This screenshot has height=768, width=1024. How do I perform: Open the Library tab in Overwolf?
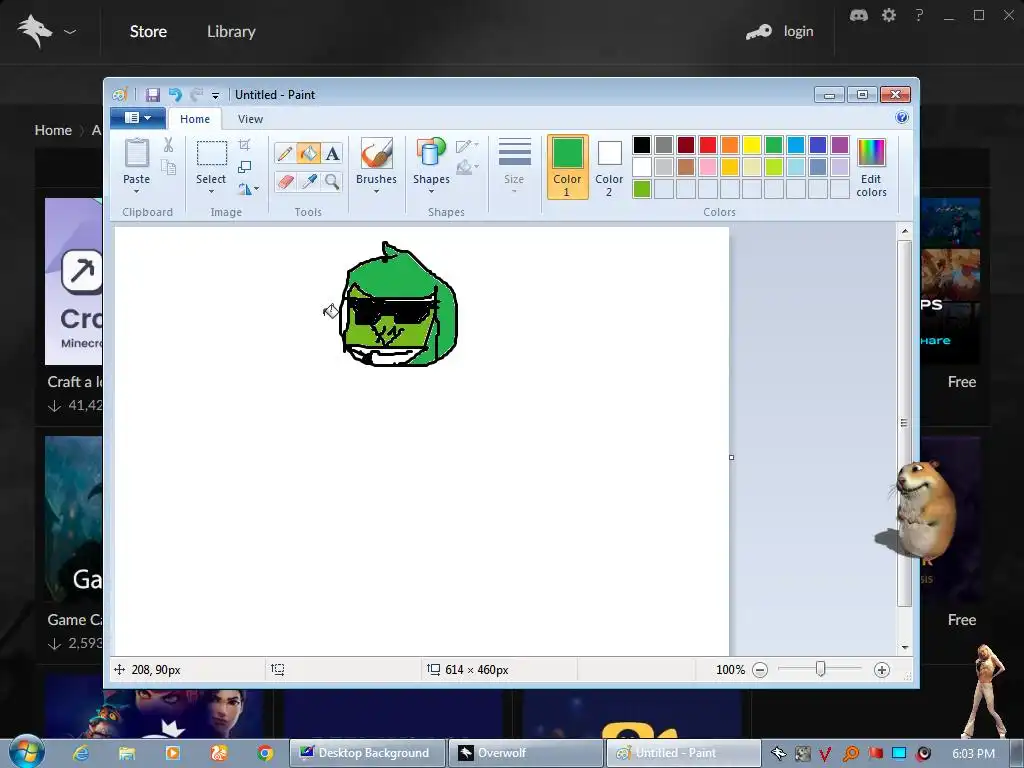[231, 31]
